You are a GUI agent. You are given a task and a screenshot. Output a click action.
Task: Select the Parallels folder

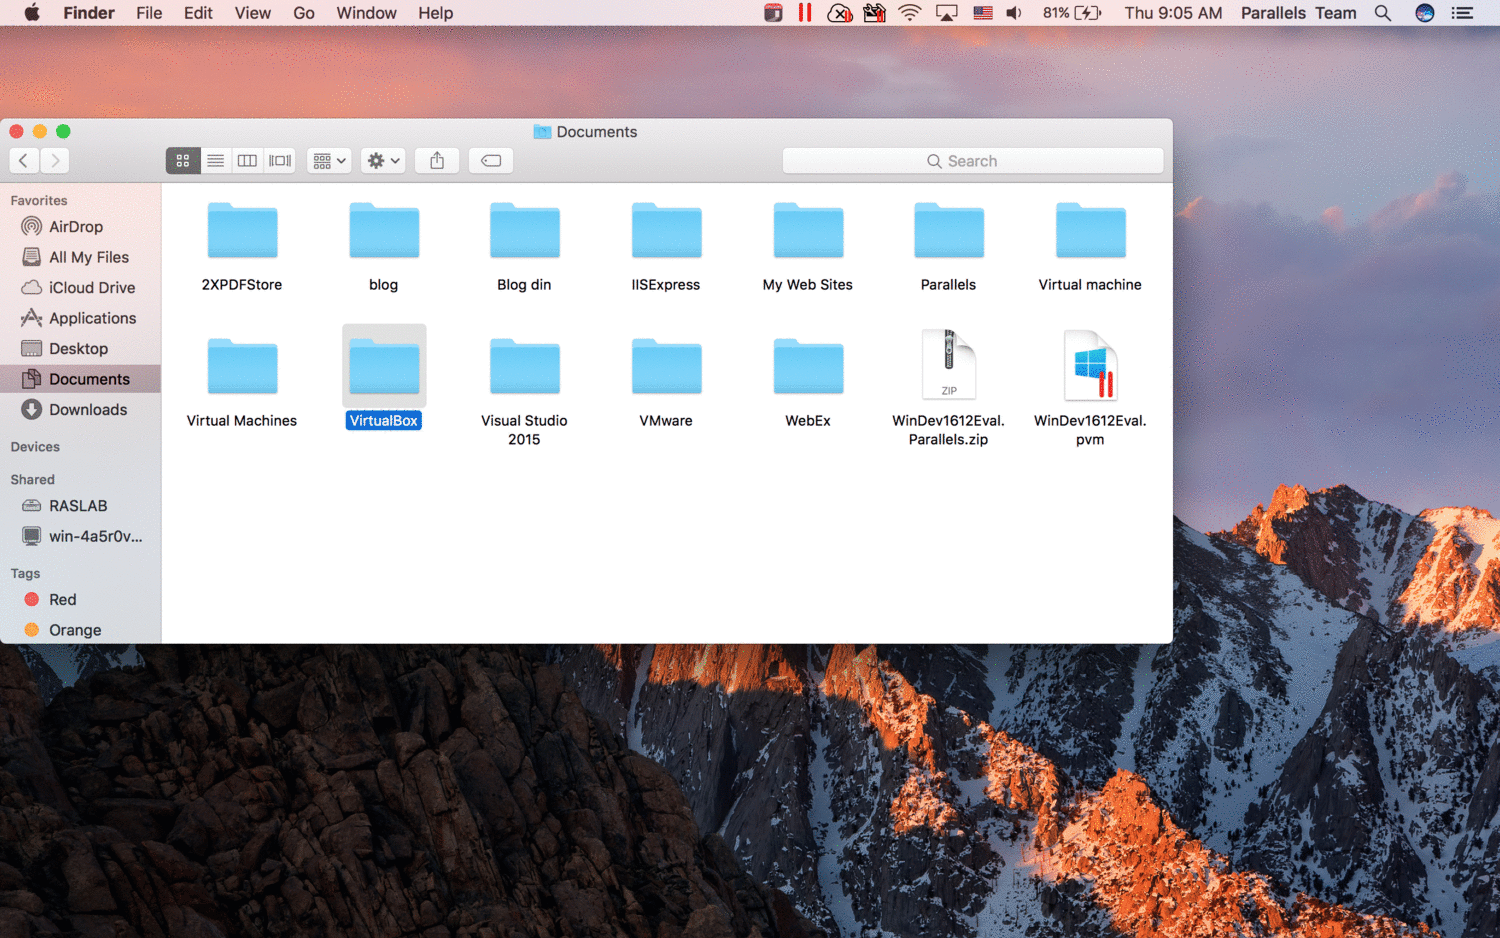[x=949, y=231]
